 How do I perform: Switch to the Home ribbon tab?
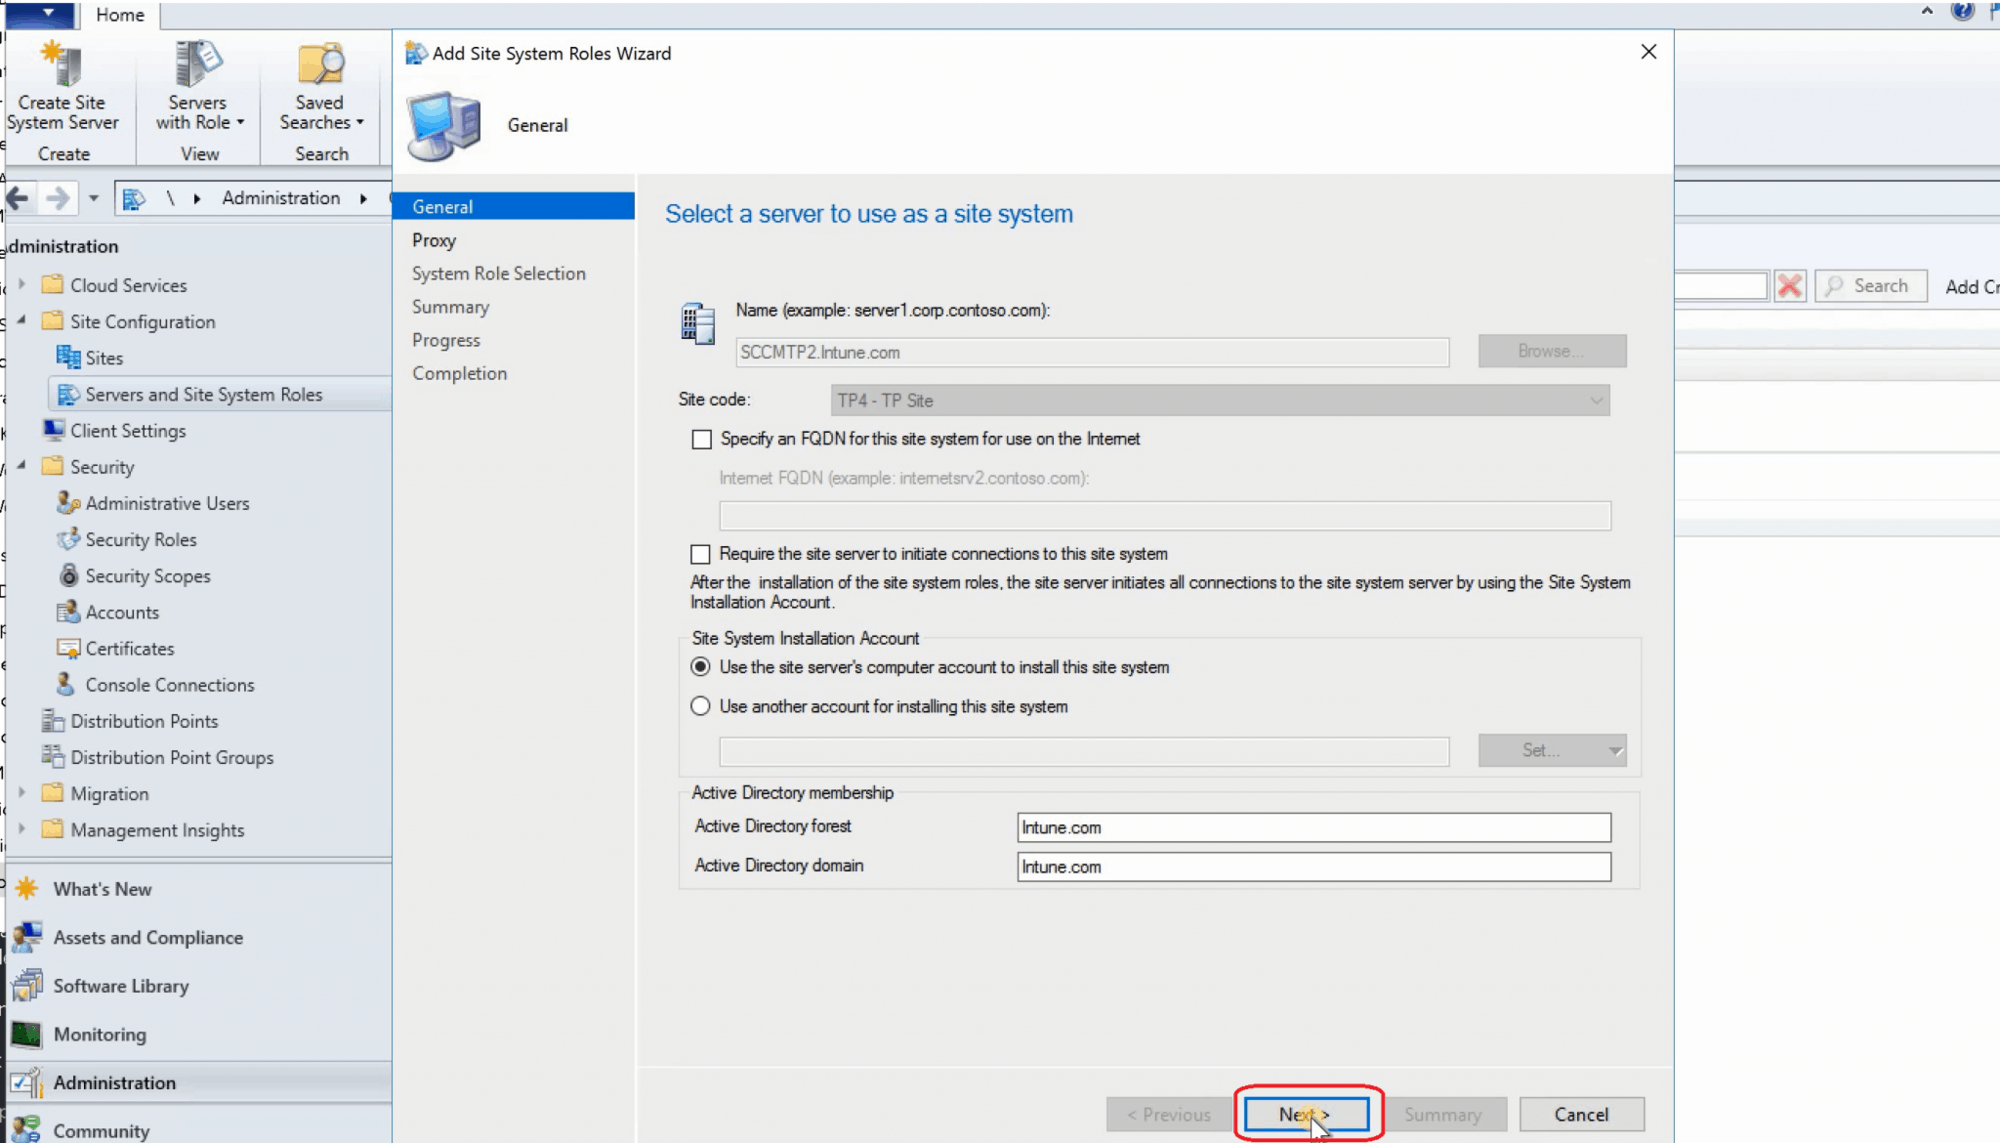tap(119, 15)
